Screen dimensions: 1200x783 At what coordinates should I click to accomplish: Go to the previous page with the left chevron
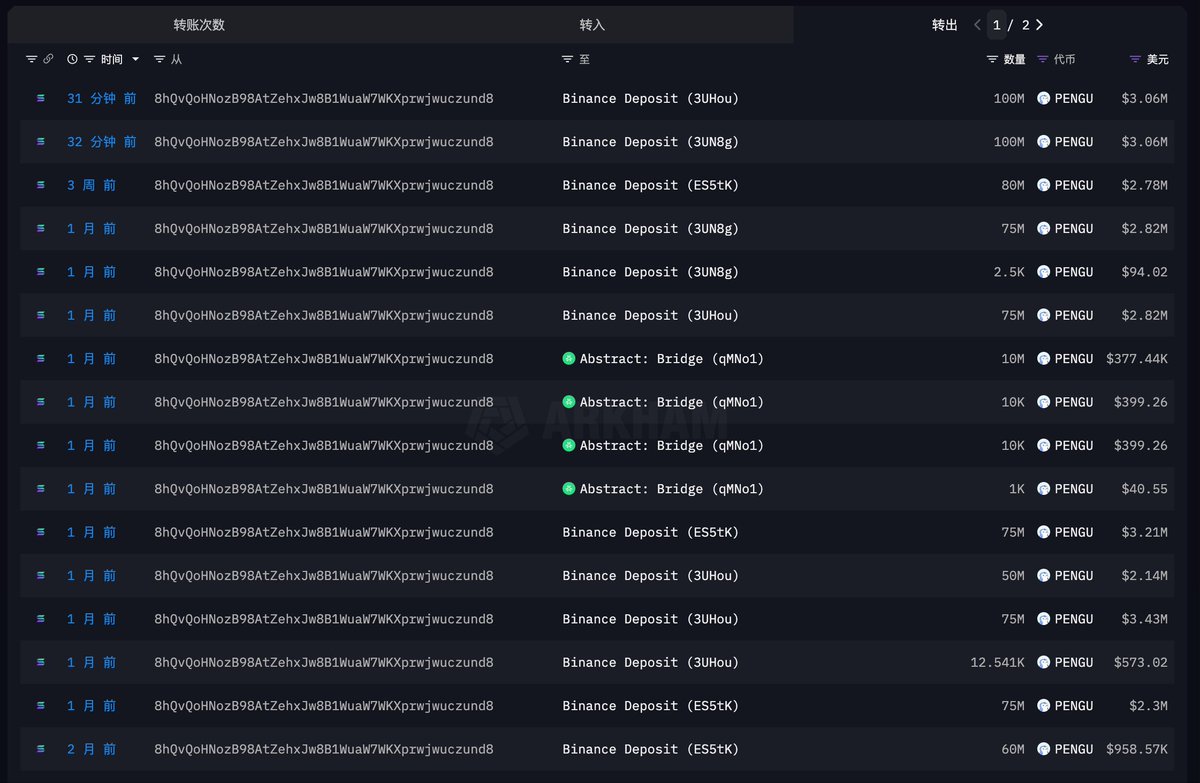click(x=977, y=25)
